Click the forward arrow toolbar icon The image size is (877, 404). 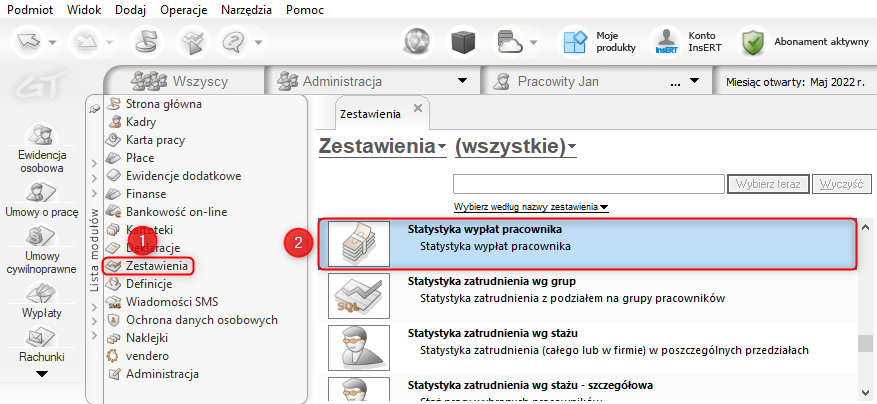pos(84,41)
